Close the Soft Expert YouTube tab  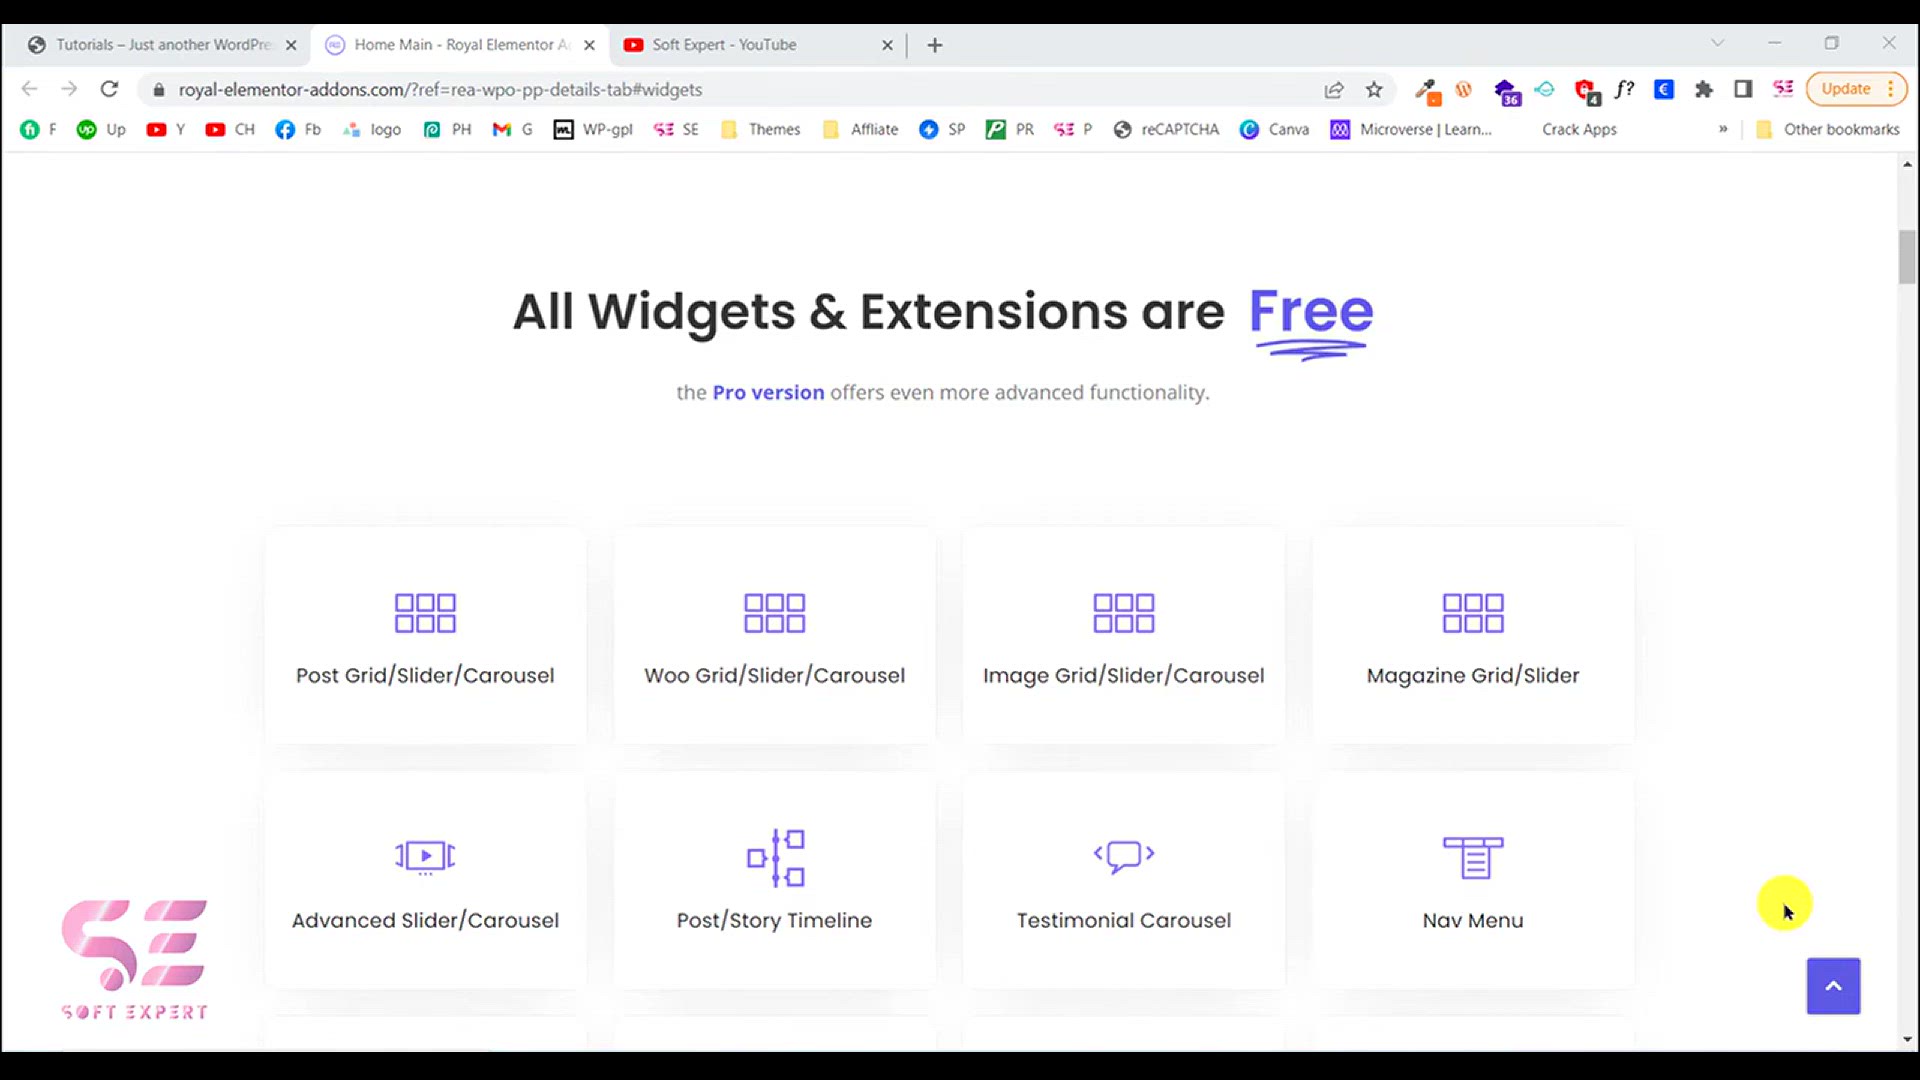[x=887, y=45]
